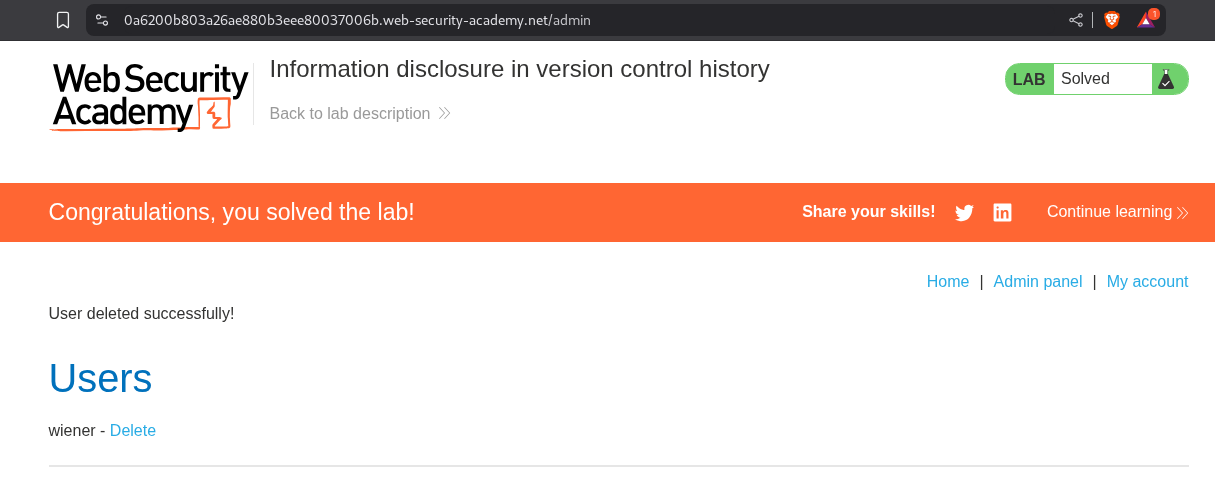Click the flask icon in lab status

(1165, 79)
